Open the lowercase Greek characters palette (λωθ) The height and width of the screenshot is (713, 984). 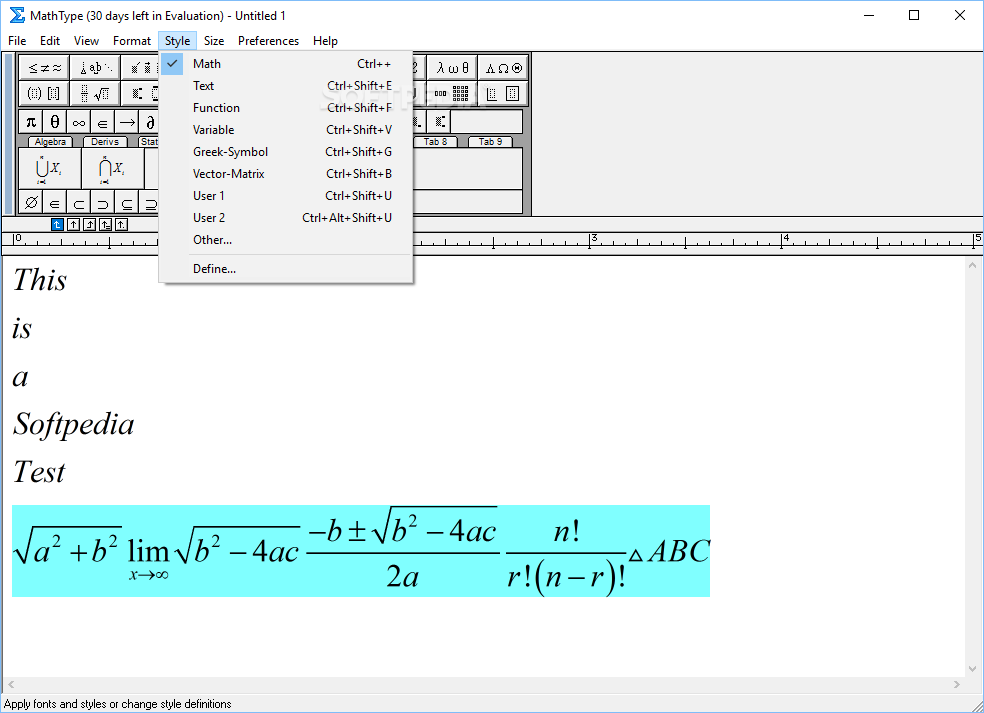click(452, 68)
